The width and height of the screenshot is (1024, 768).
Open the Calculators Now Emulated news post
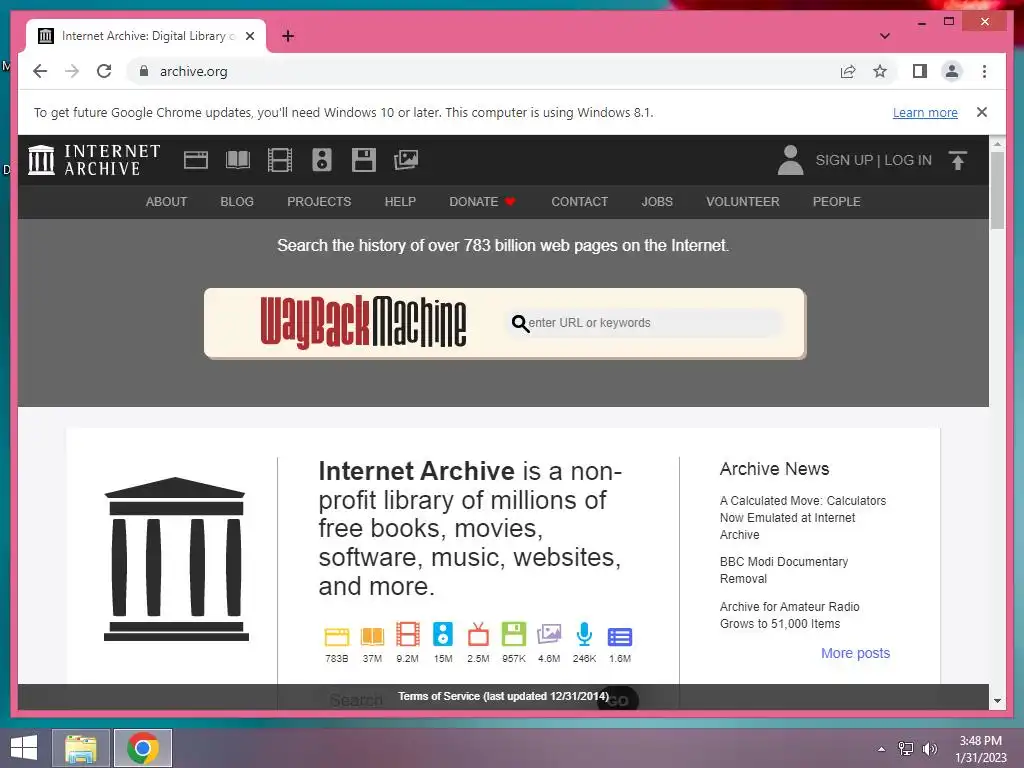coord(803,518)
